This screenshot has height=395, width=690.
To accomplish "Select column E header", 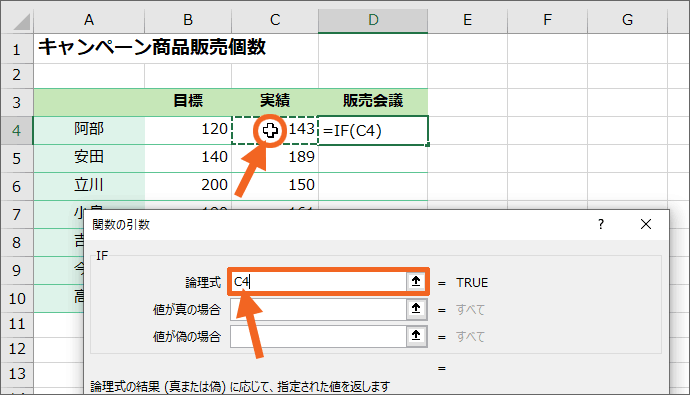I will coord(467,20).
